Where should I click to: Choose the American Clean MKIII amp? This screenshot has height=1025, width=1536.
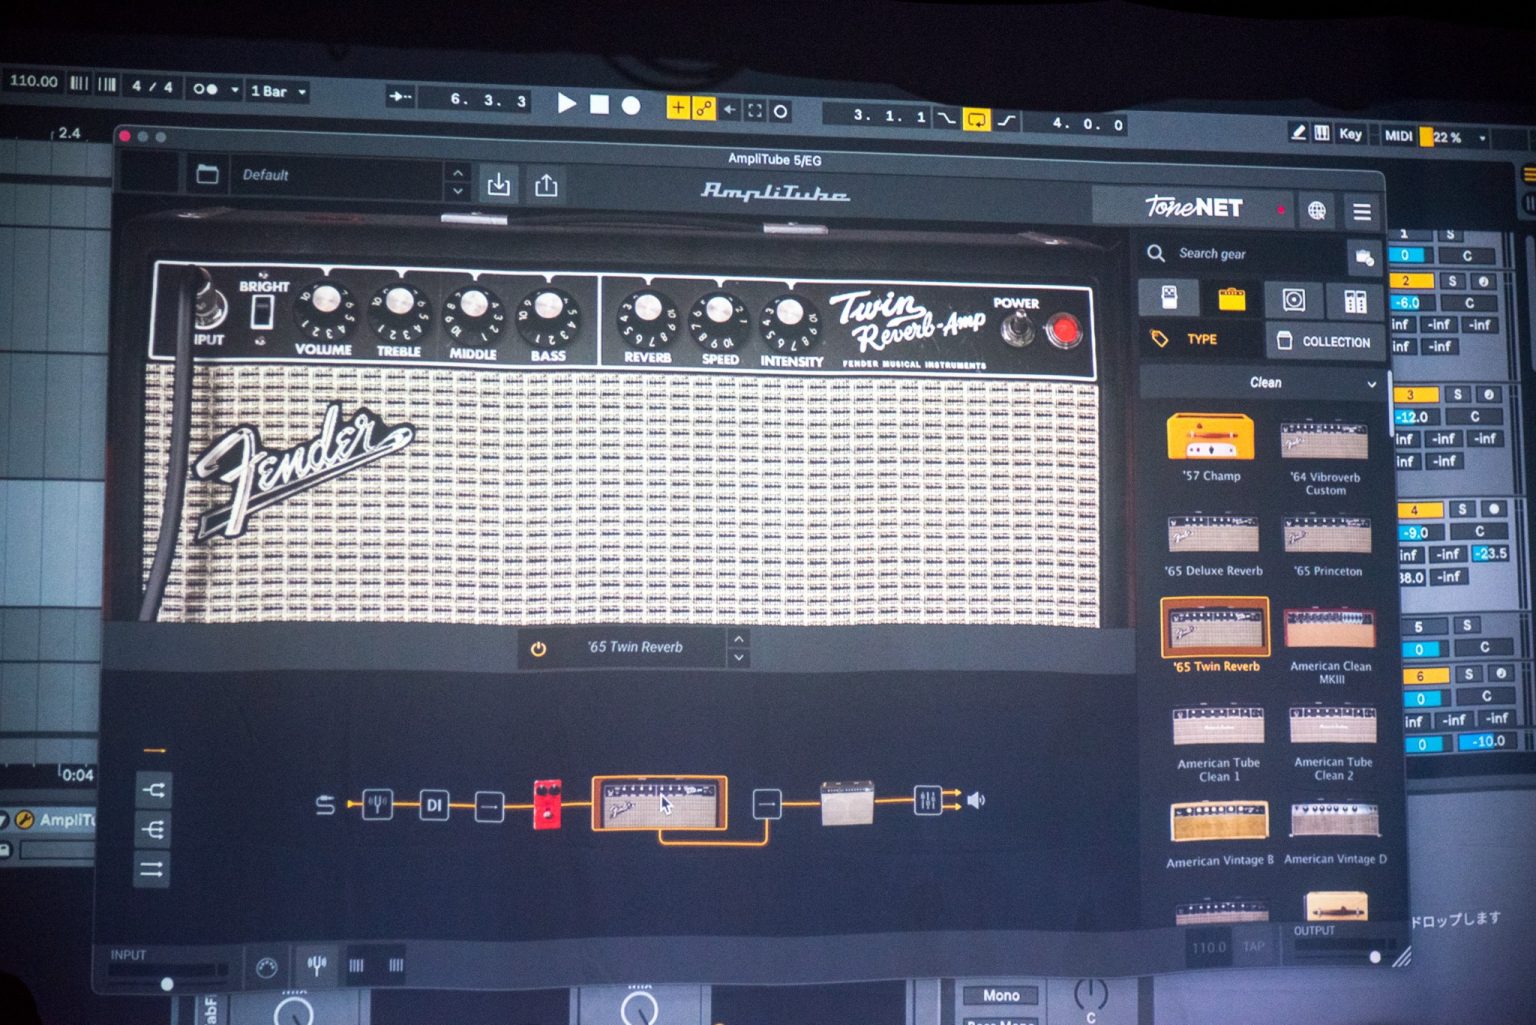[1330, 646]
